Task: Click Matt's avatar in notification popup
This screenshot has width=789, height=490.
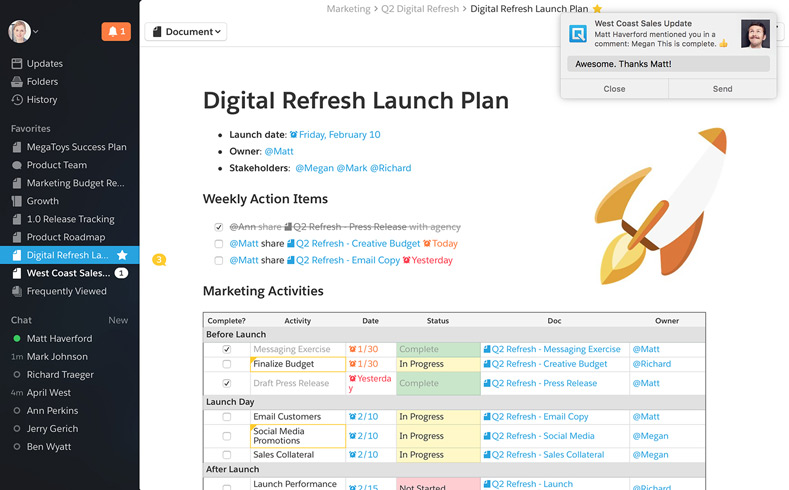Action: [755, 35]
